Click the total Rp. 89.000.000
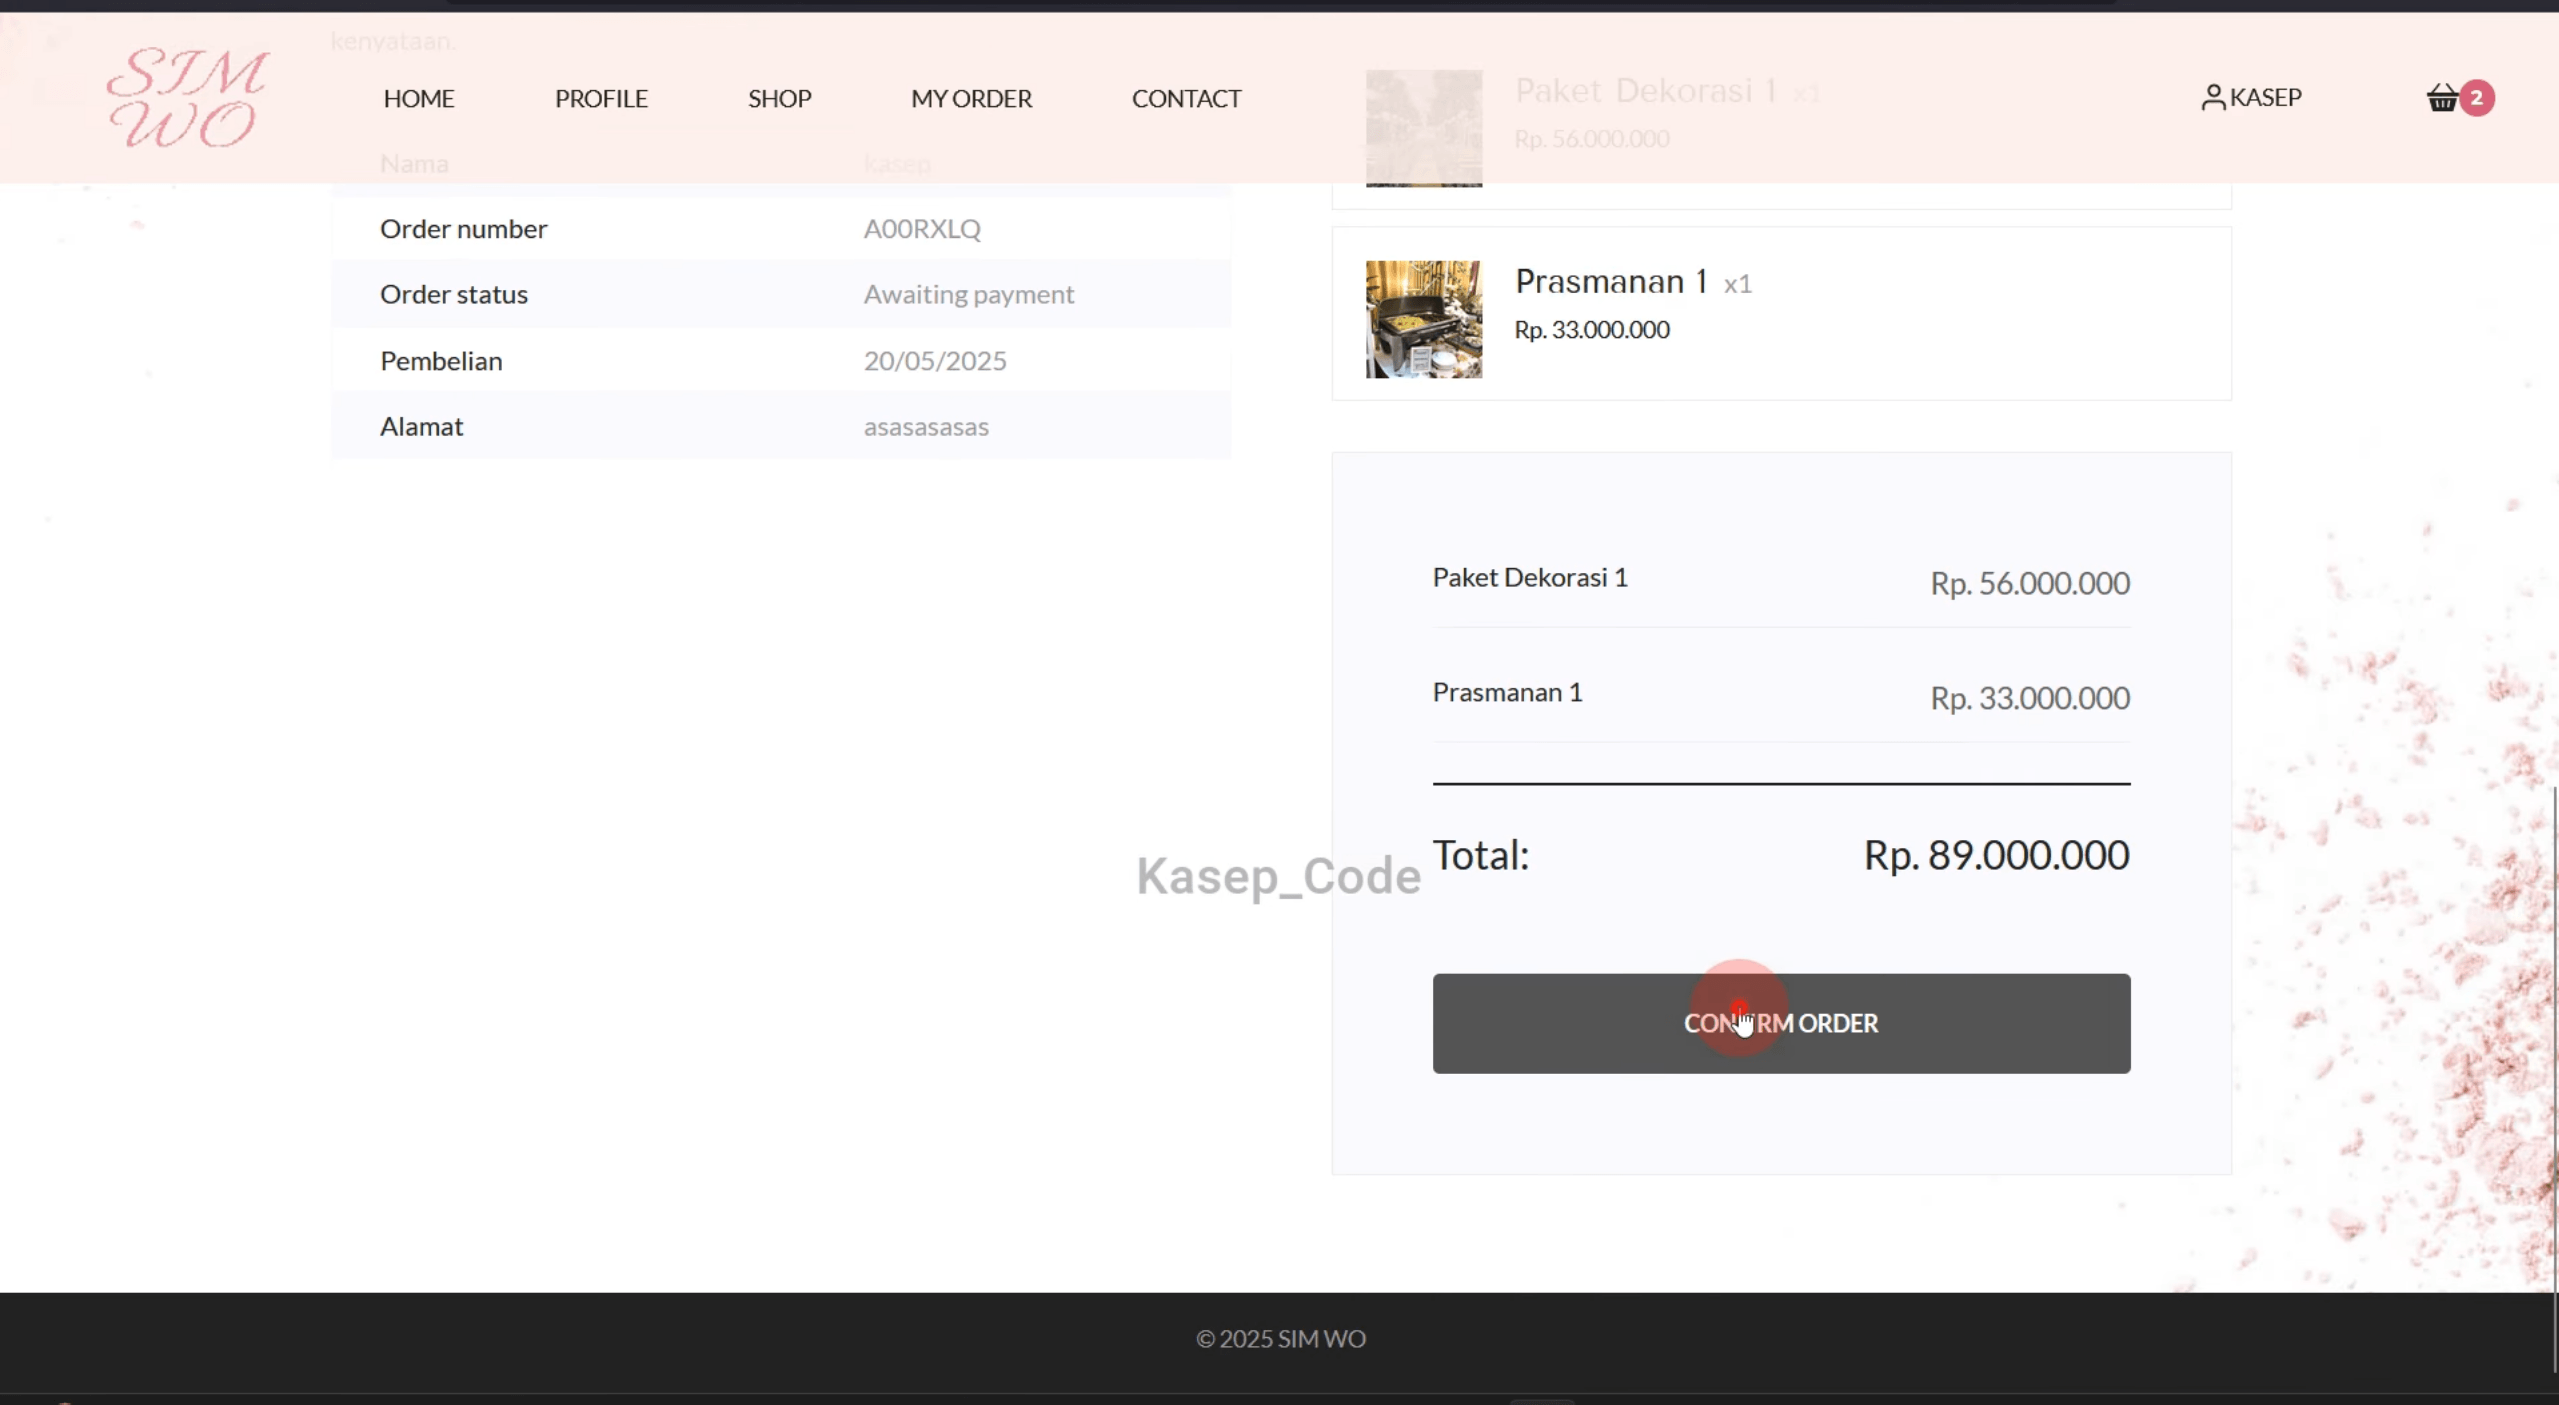 [x=1996, y=855]
